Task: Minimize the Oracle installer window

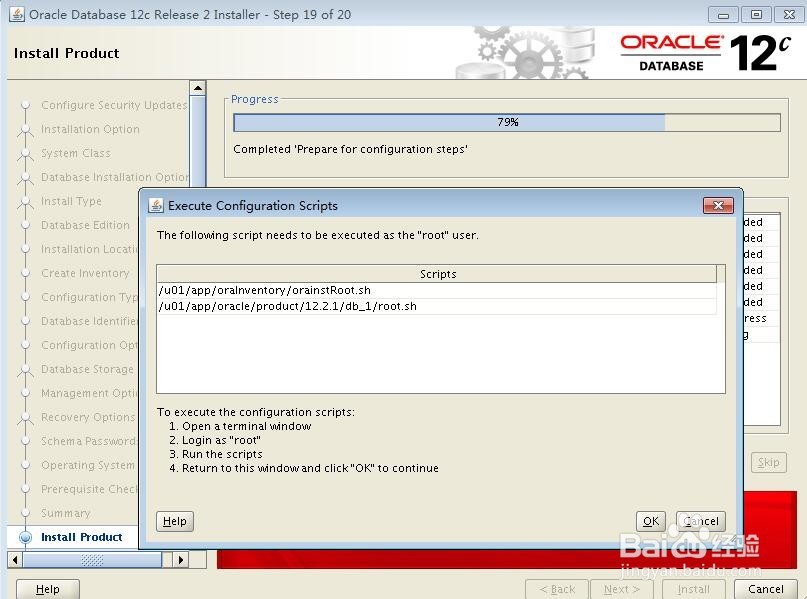Action: (723, 14)
